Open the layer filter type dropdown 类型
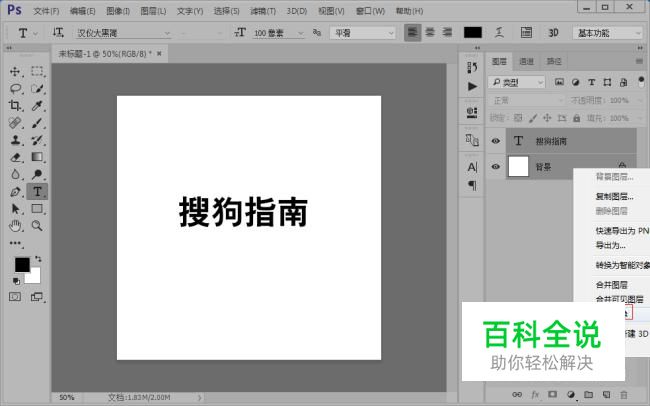650x406 pixels. pos(516,83)
